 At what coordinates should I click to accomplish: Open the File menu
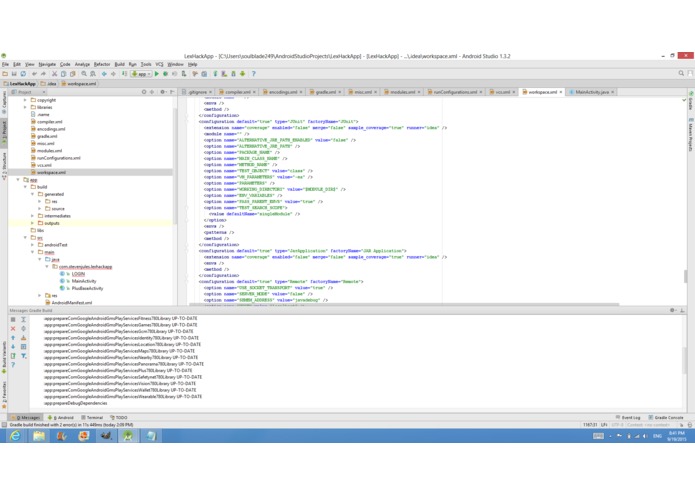[5, 65]
